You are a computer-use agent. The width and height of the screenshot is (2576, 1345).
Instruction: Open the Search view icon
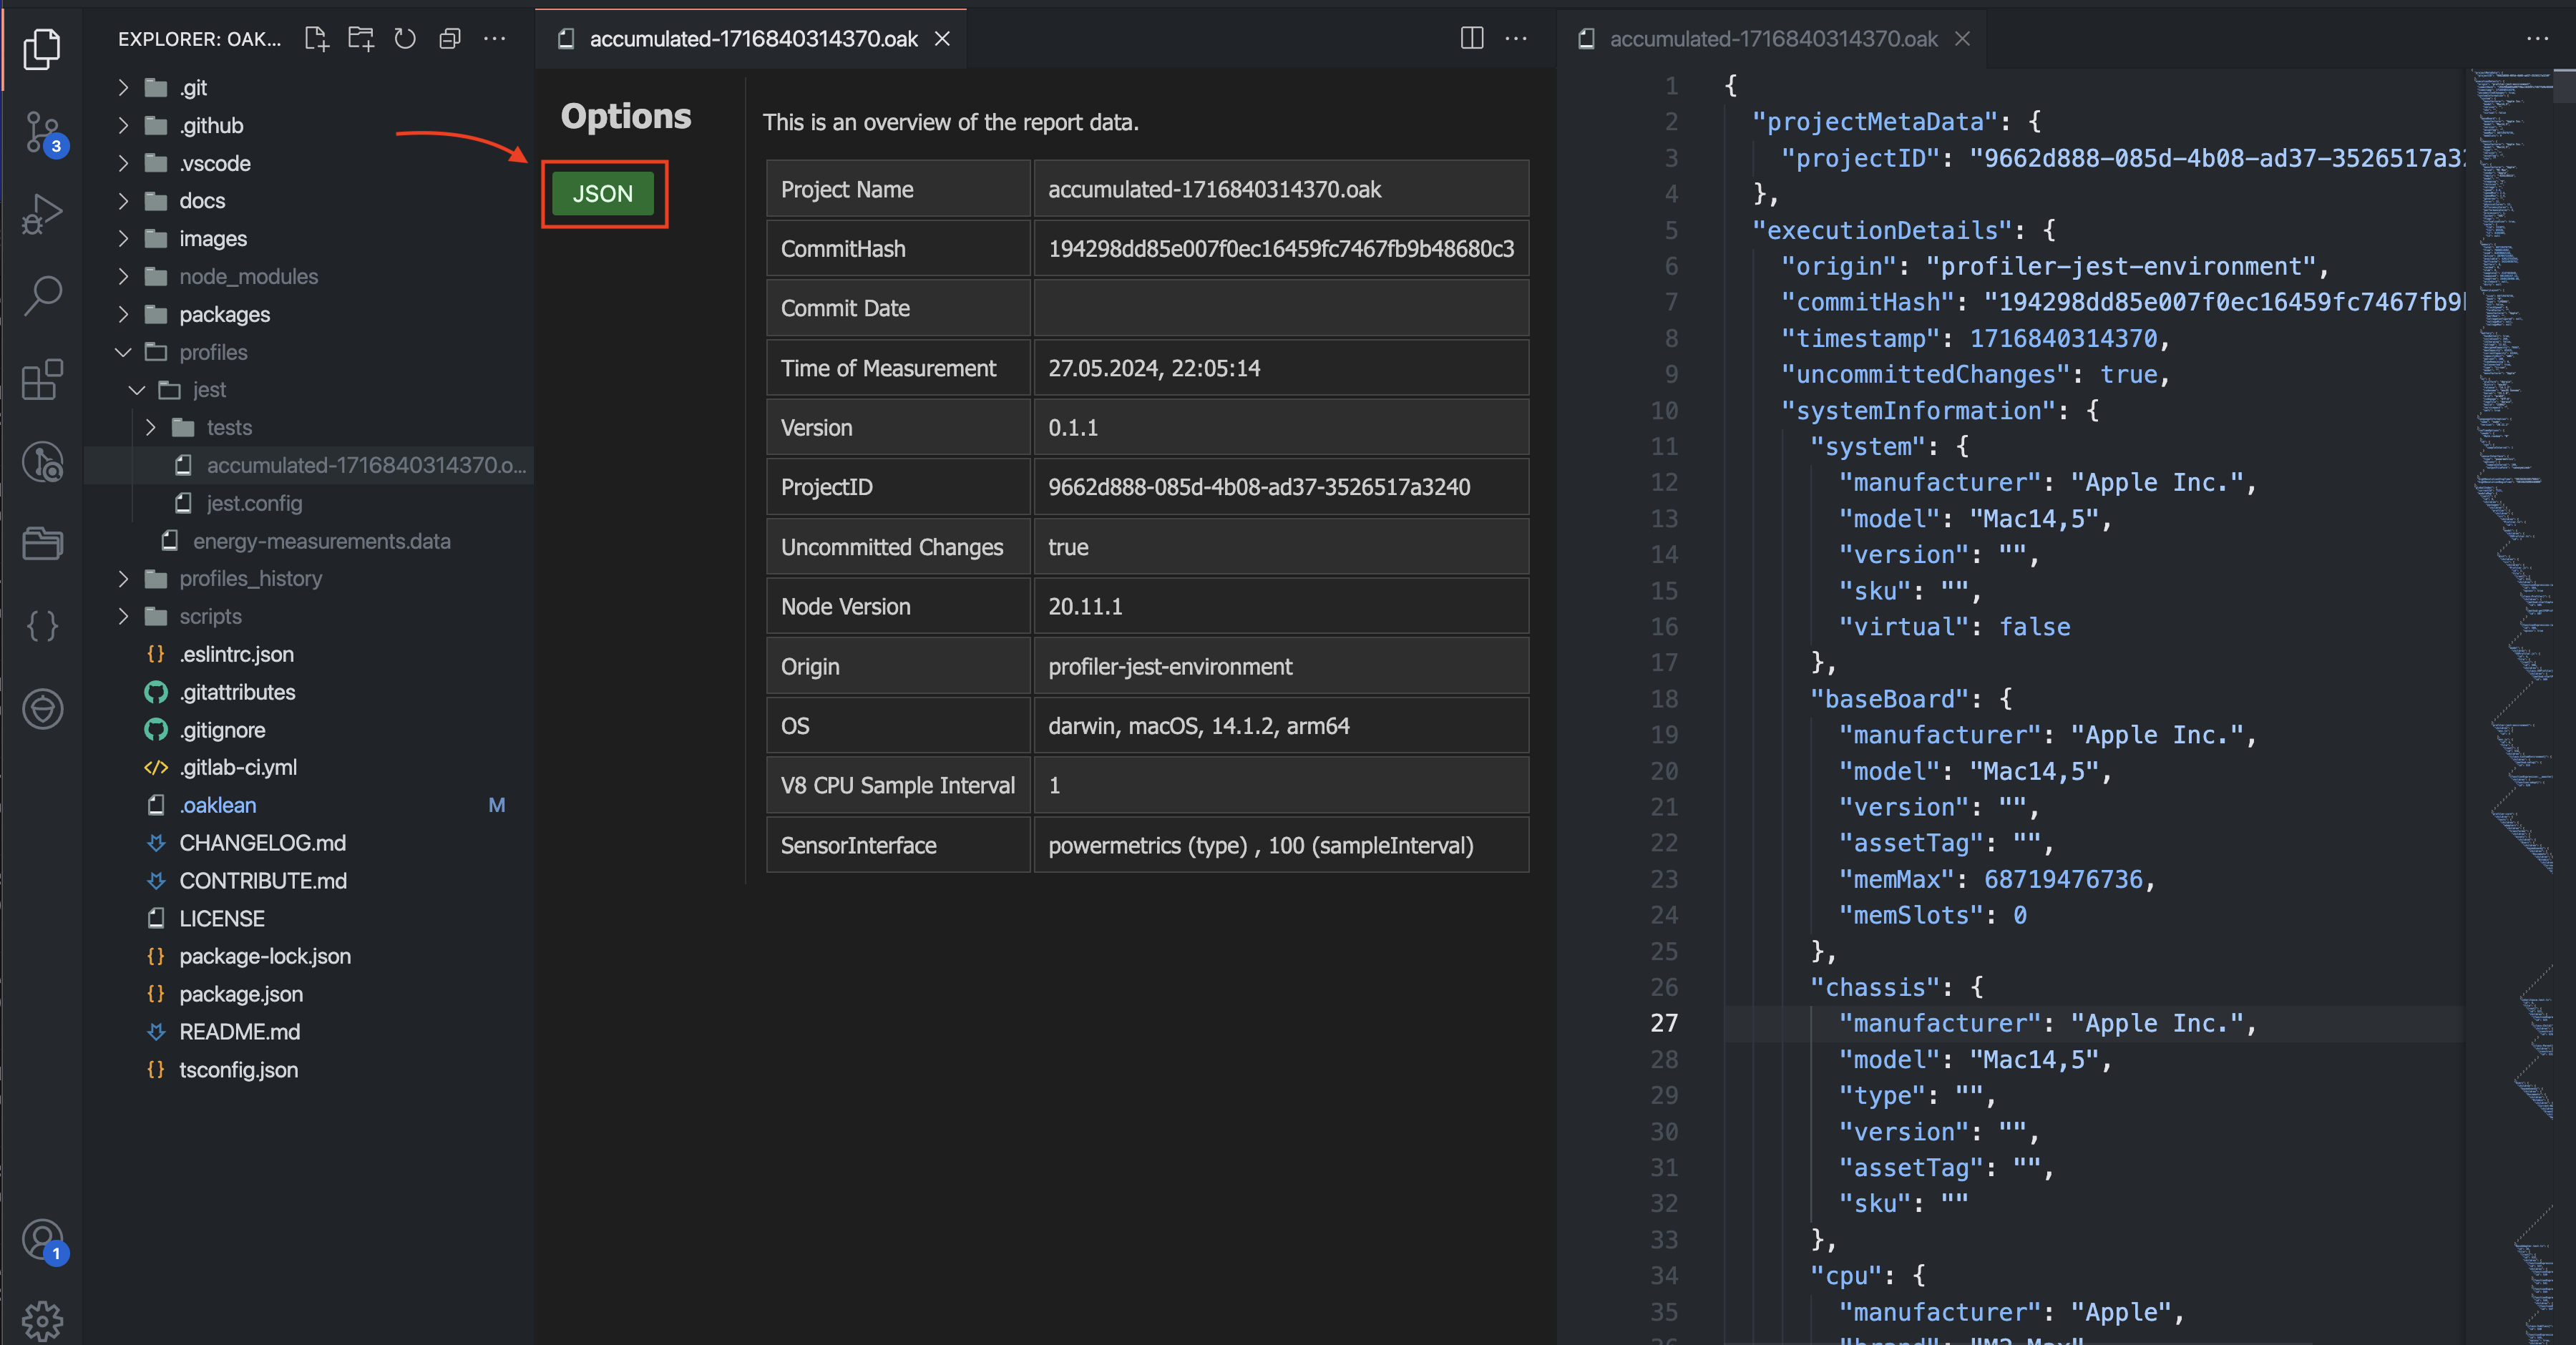coord(42,296)
